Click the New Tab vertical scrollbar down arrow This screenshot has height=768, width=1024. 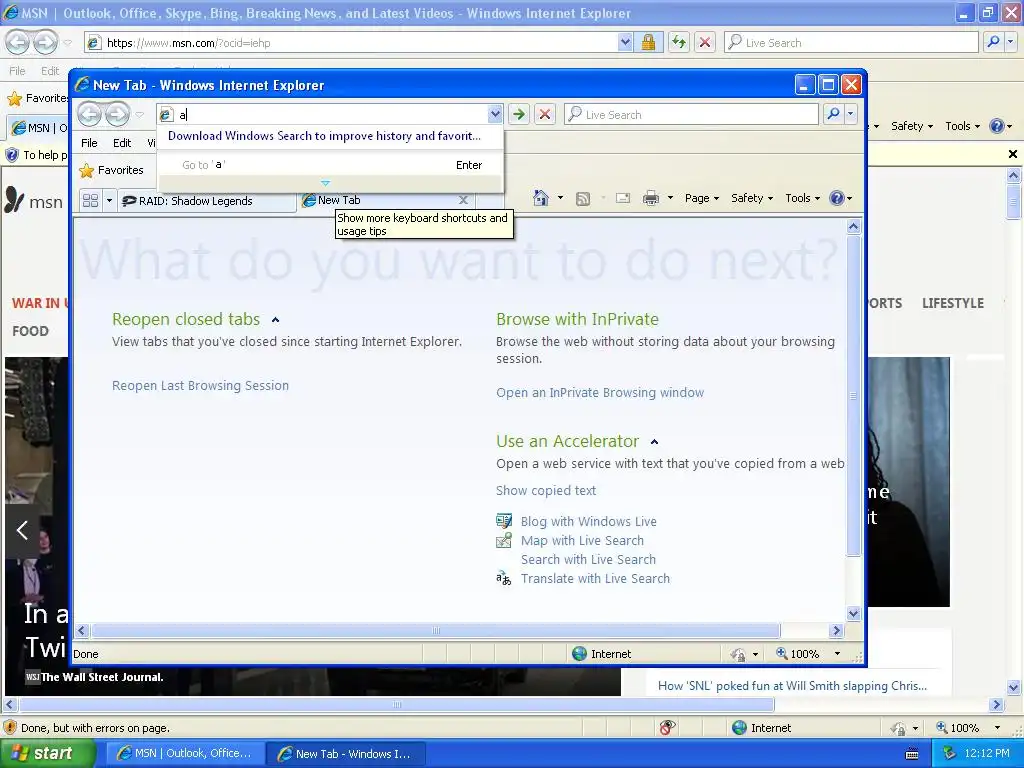coord(853,613)
